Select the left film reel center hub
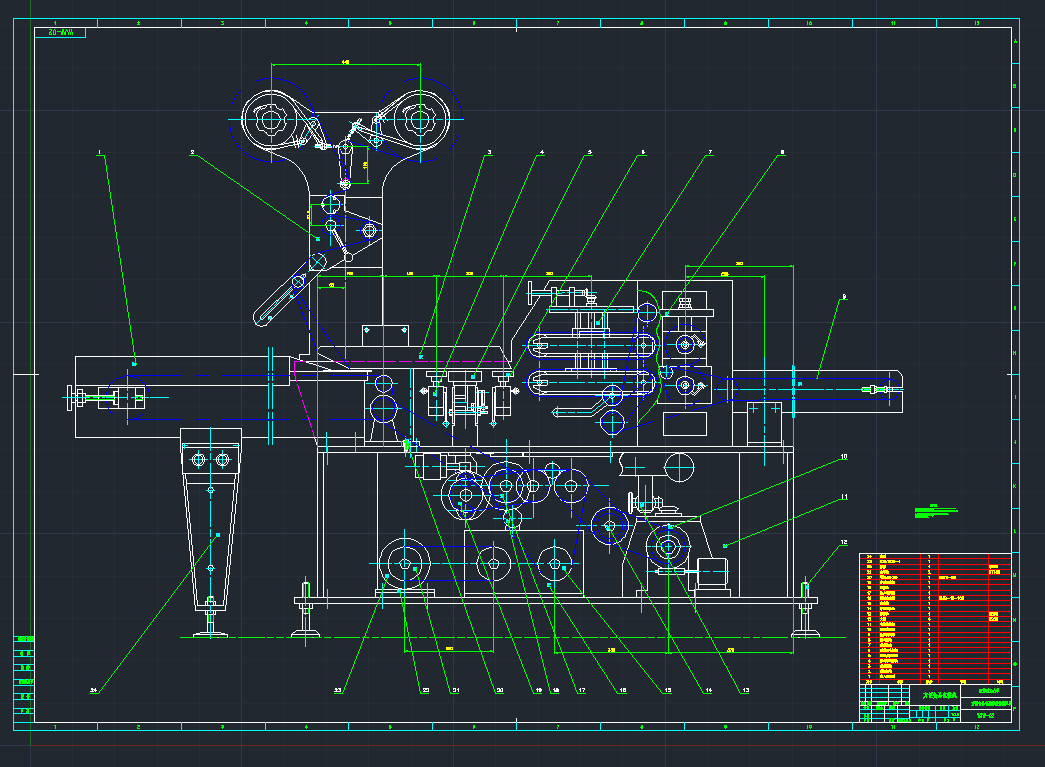Screen dimensions: 1045x767 pos(270,121)
